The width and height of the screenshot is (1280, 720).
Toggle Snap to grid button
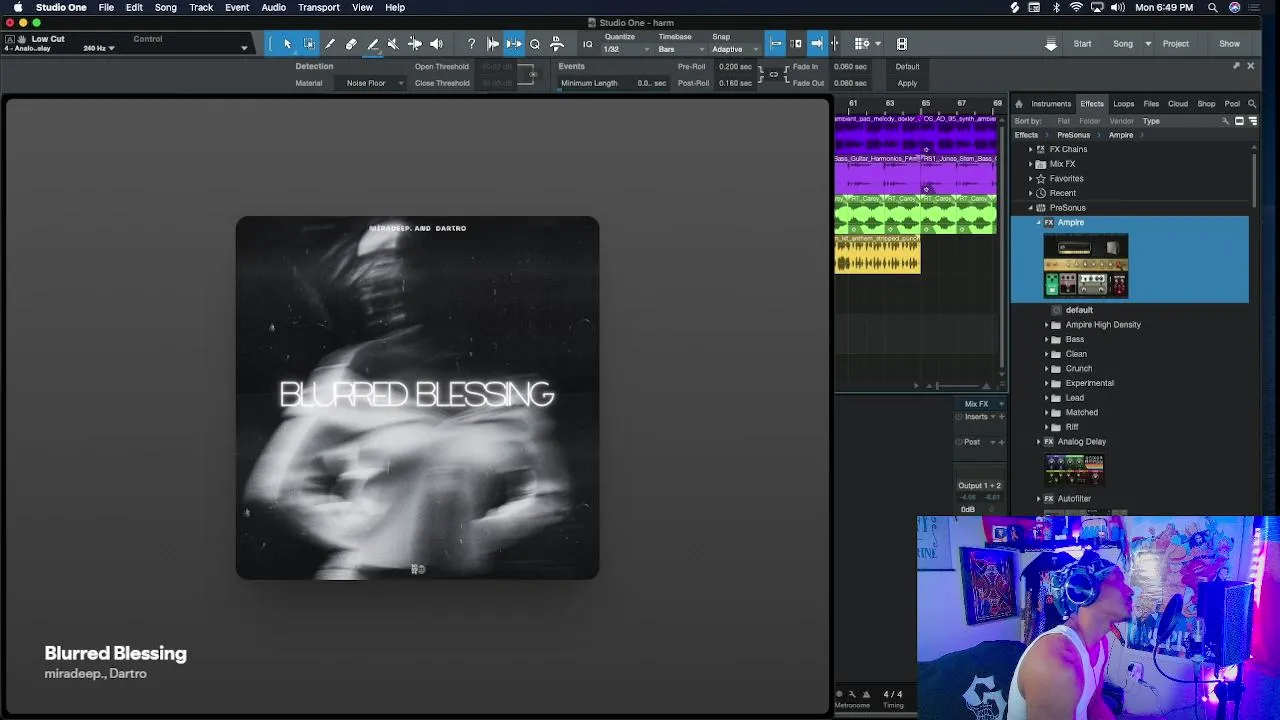pos(776,44)
